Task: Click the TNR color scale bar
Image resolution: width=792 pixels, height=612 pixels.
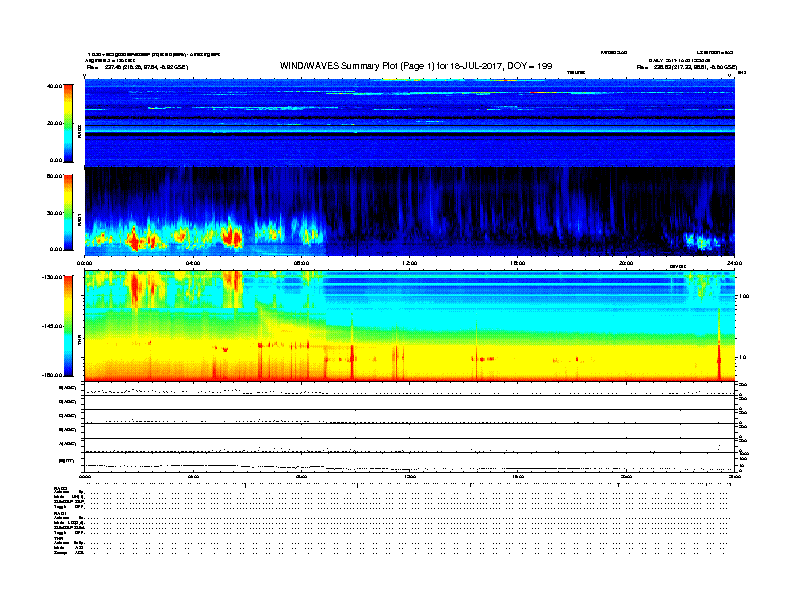Action: (x=68, y=326)
